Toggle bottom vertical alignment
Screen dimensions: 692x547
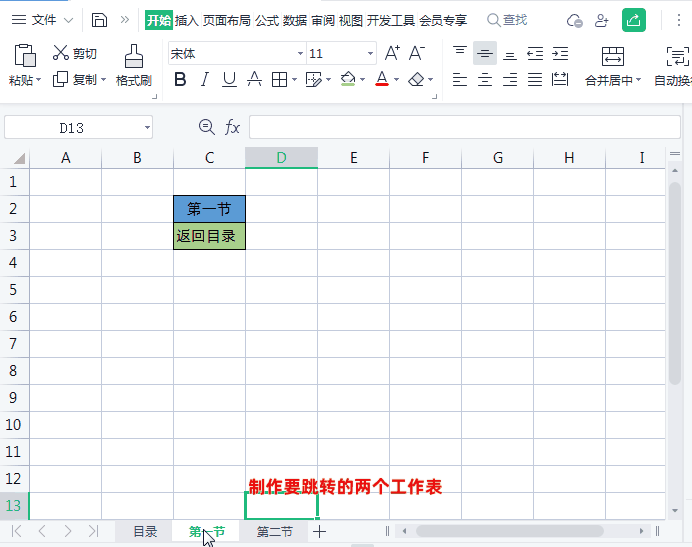510,54
